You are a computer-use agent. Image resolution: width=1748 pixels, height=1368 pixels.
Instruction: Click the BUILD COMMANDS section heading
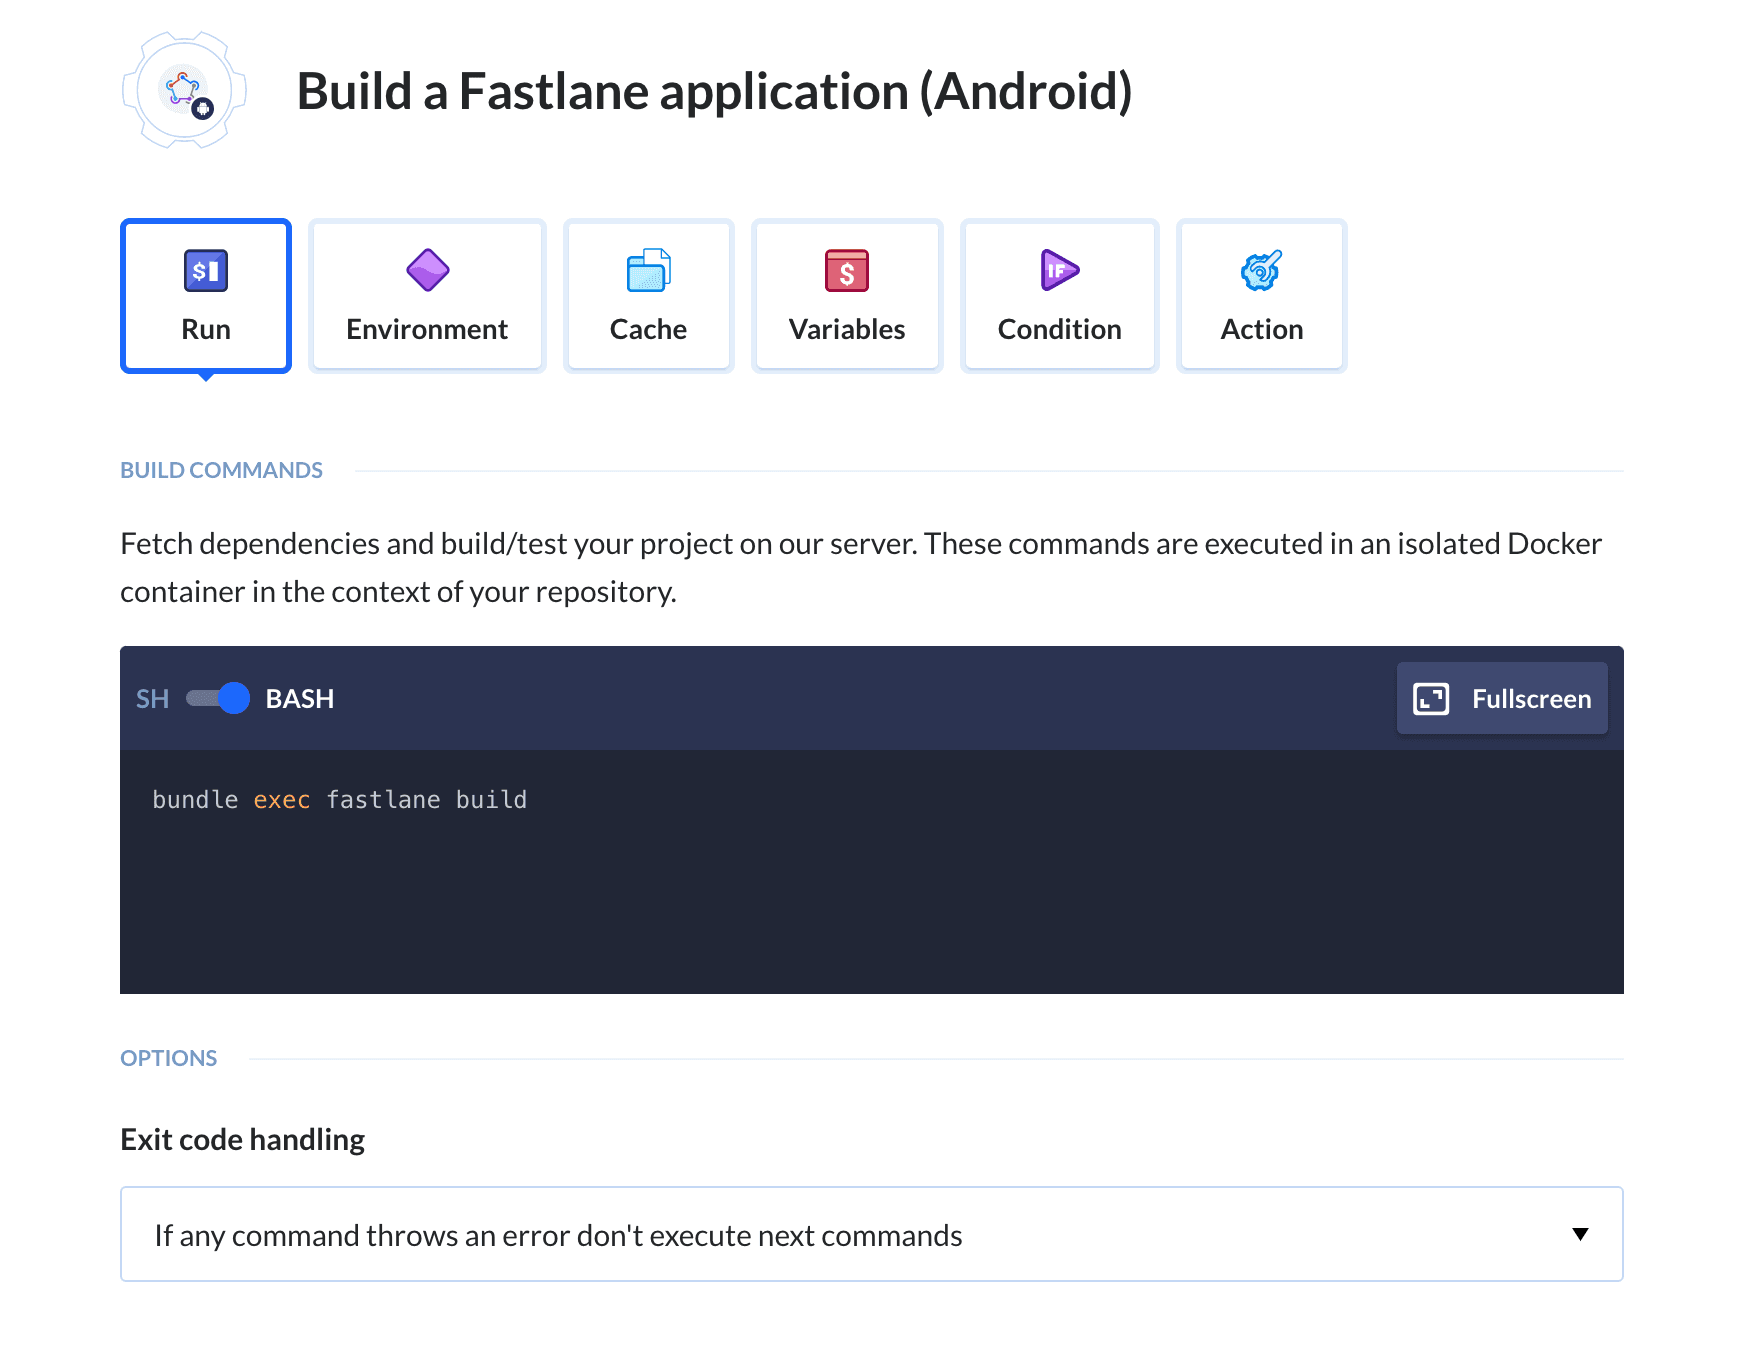221,470
